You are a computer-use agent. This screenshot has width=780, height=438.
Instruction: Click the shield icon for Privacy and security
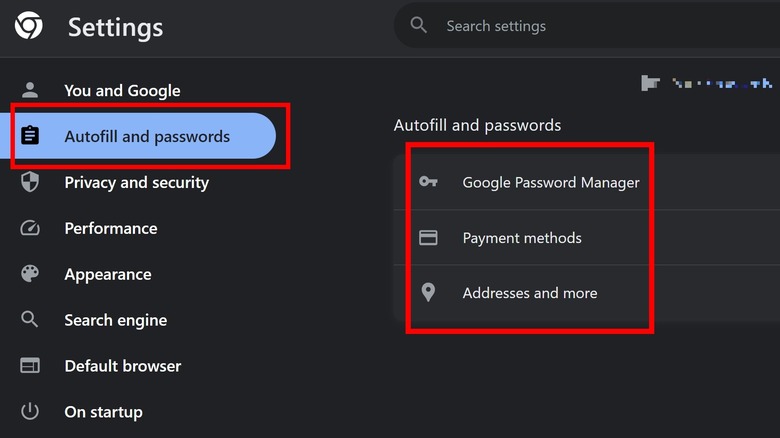click(30, 182)
